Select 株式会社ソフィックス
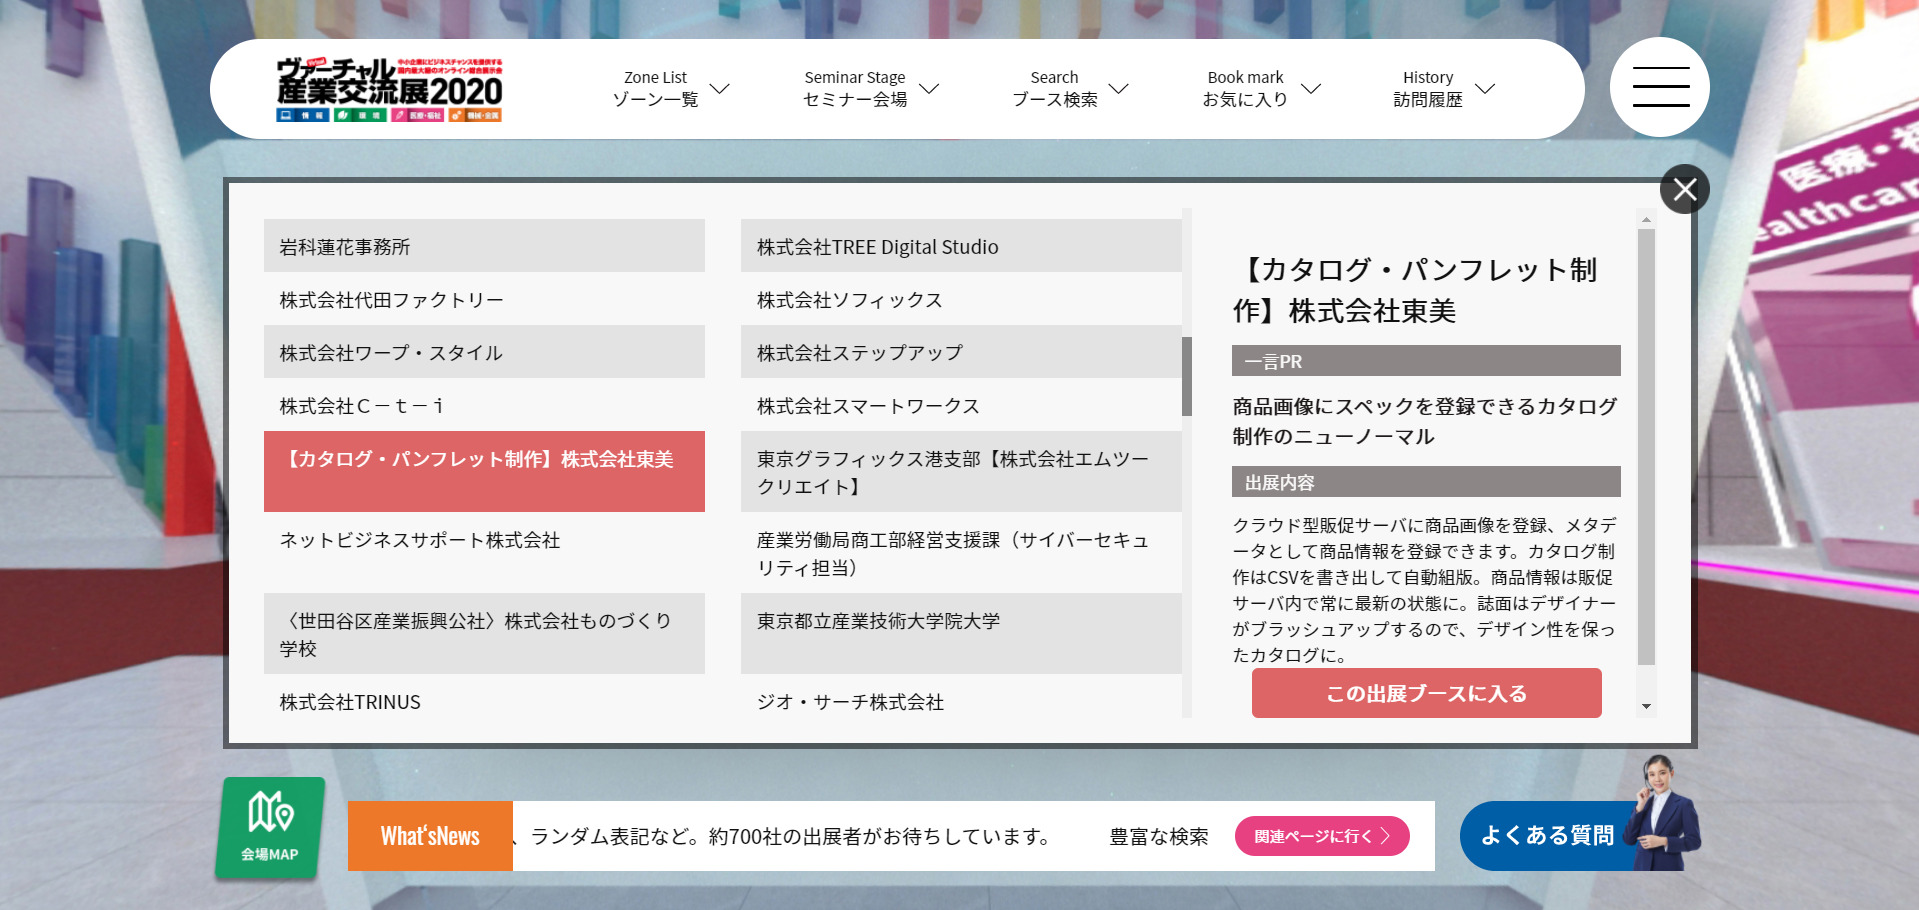The image size is (1919, 910). (961, 299)
